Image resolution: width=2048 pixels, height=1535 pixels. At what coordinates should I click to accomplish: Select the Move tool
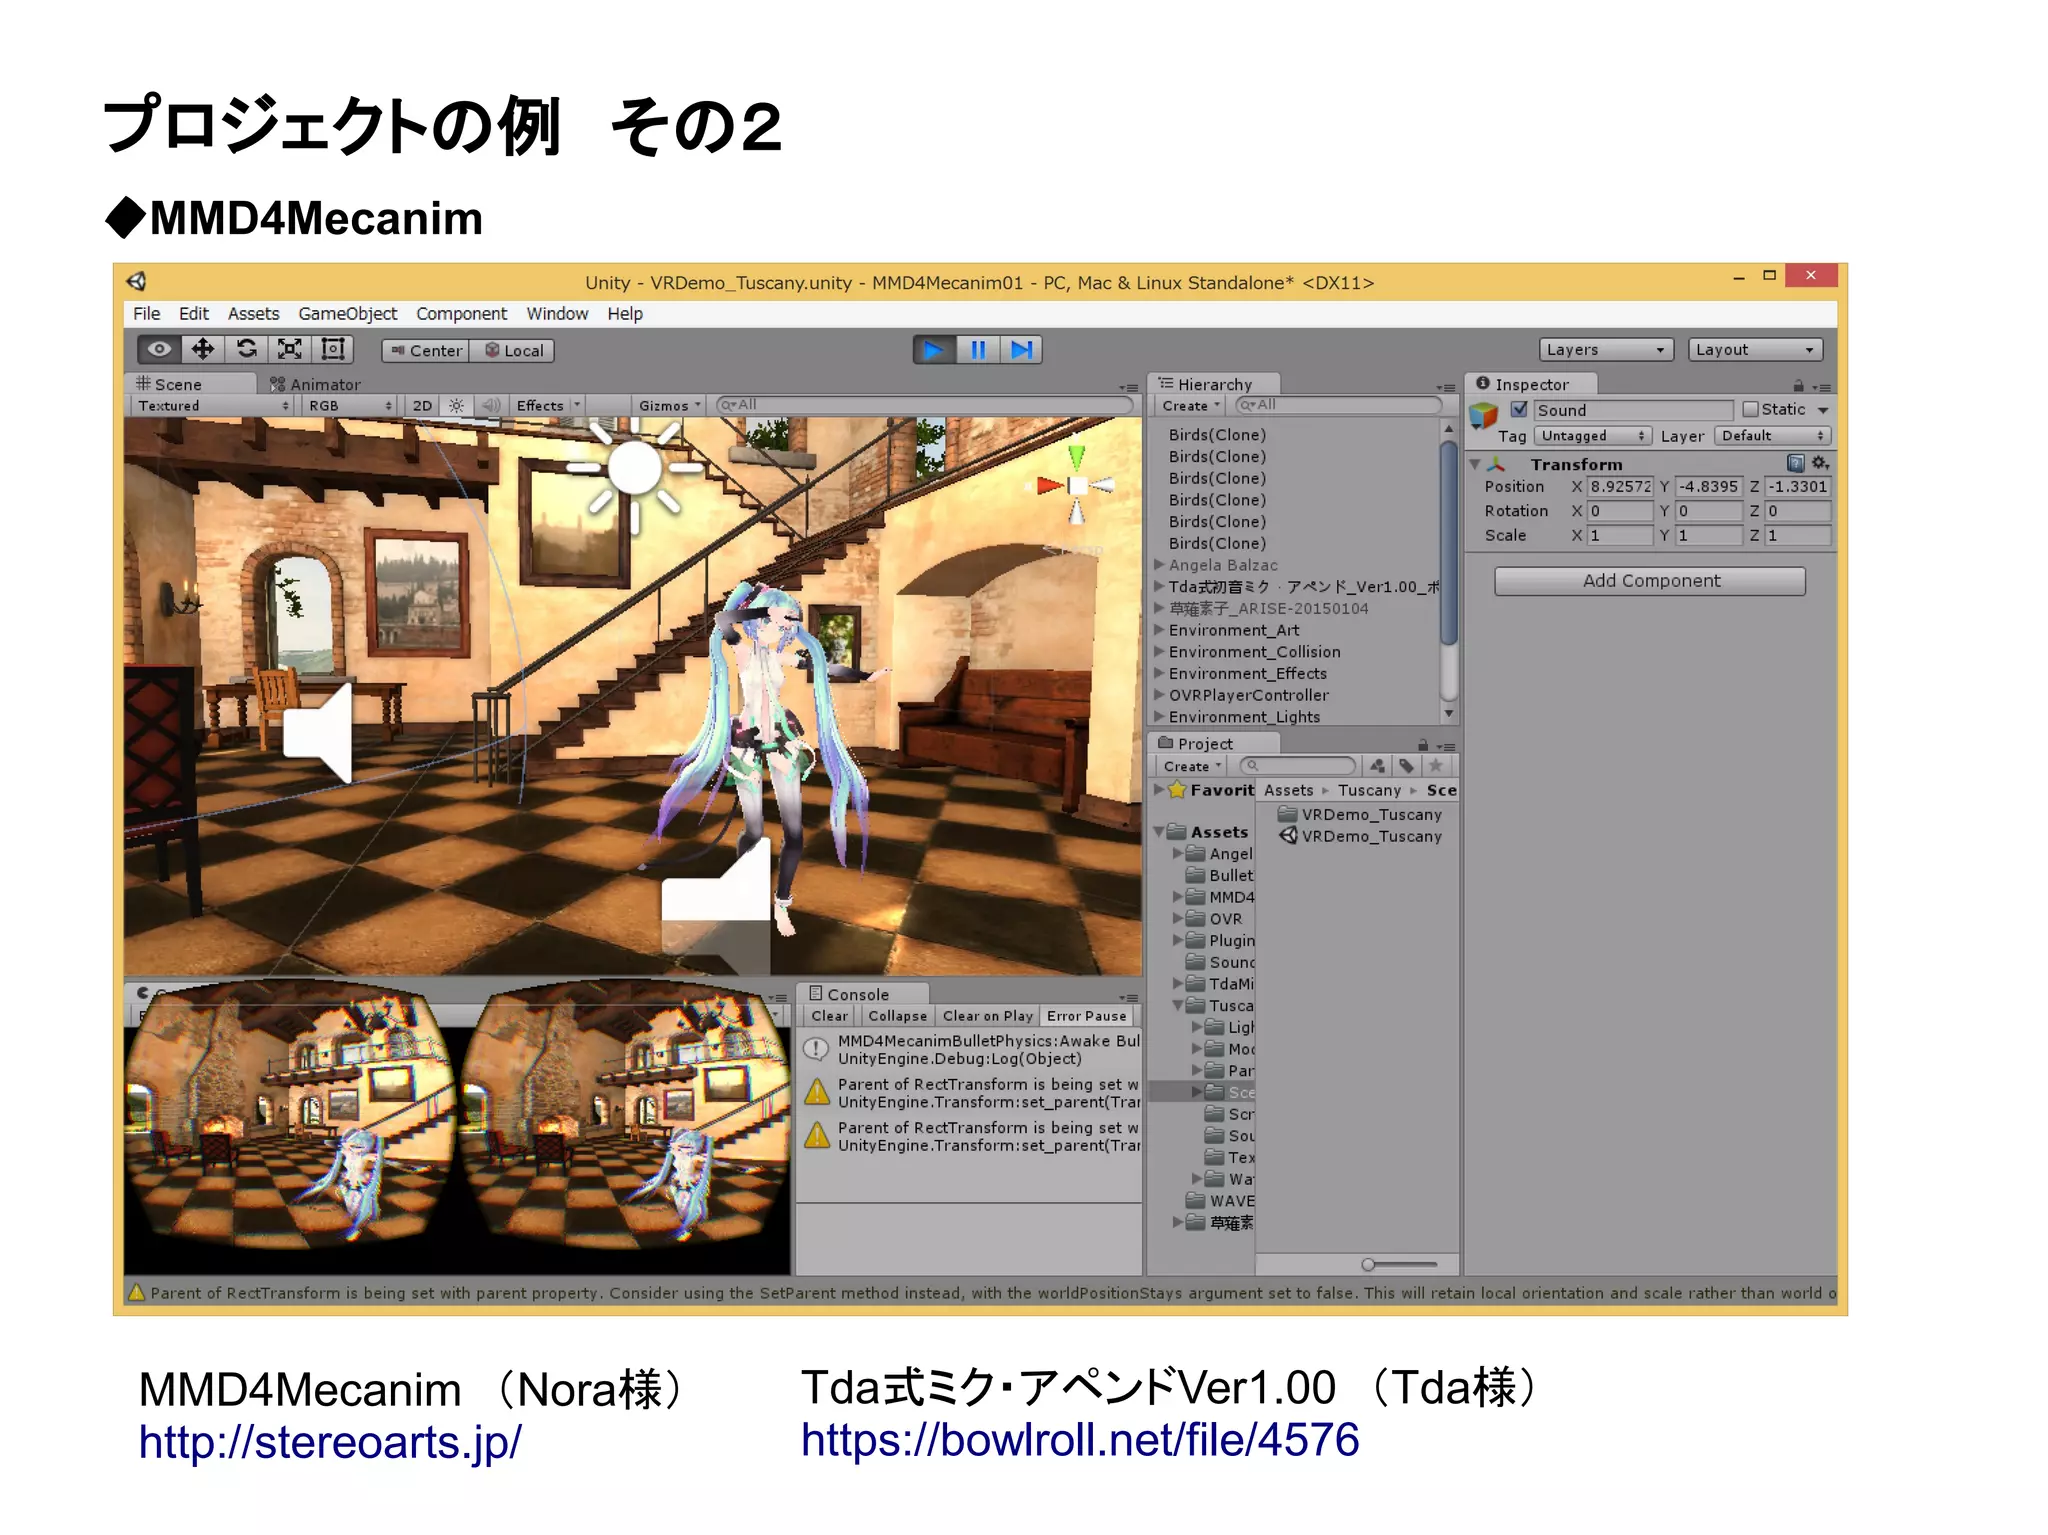[x=203, y=349]
